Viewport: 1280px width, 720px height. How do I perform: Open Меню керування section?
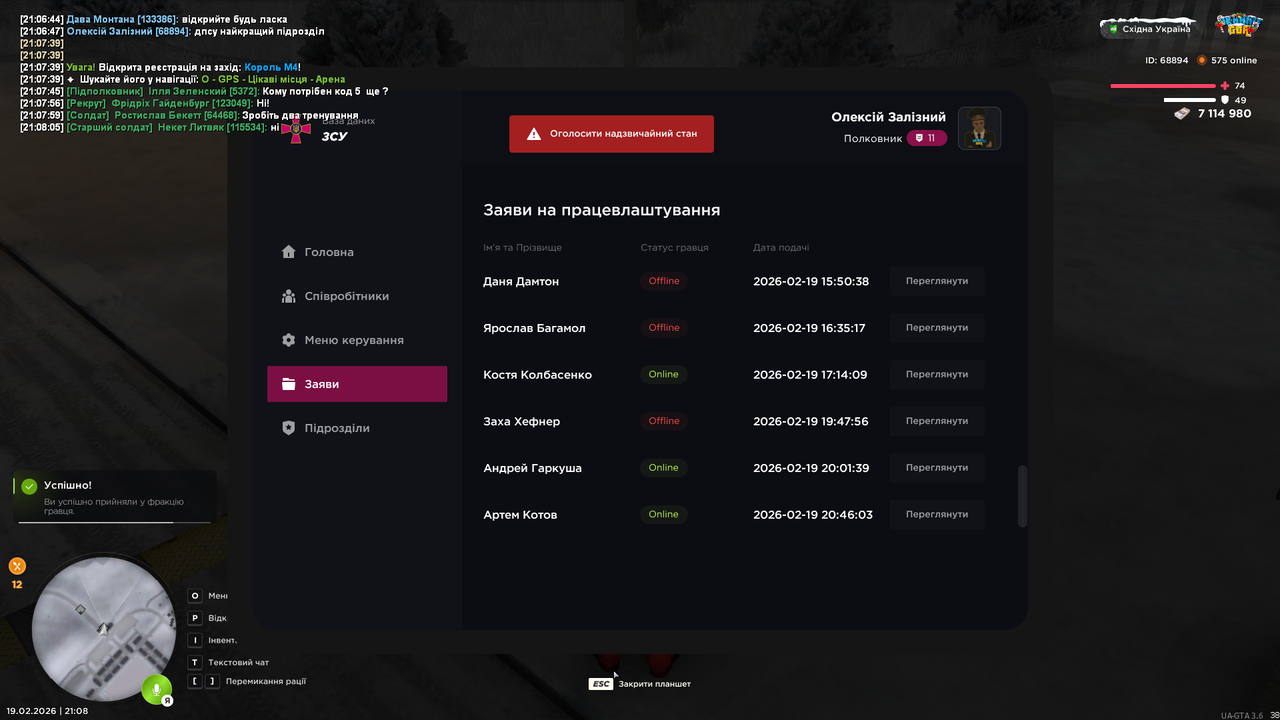[x=357, y=340]
